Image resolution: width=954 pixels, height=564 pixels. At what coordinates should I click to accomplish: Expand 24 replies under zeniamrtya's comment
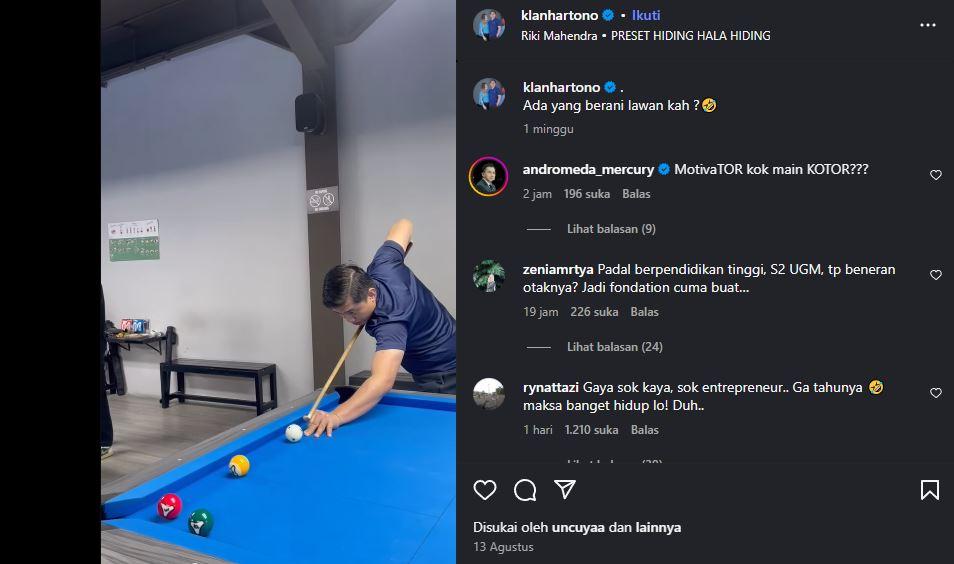(614, 347)
